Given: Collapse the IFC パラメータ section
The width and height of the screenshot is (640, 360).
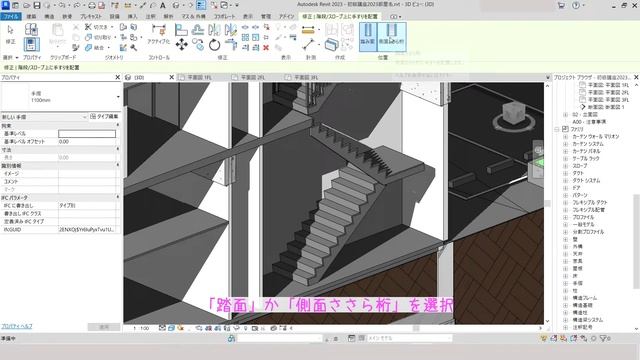Looking at the screenshot, I should coord(118,198).
